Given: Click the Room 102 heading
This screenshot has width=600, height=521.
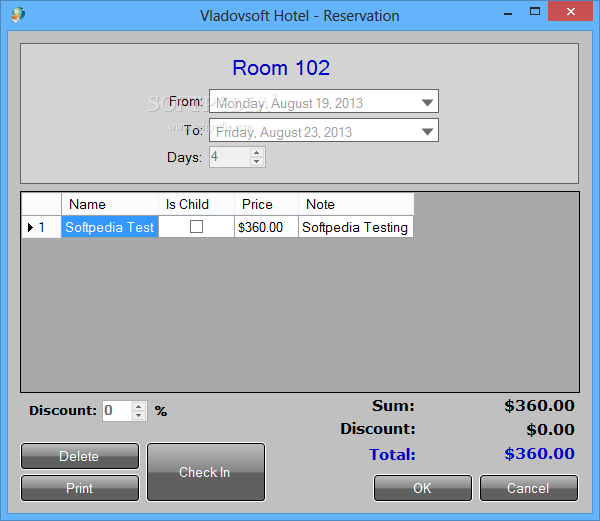Looking at the screenshot, I should coord(281,68).
